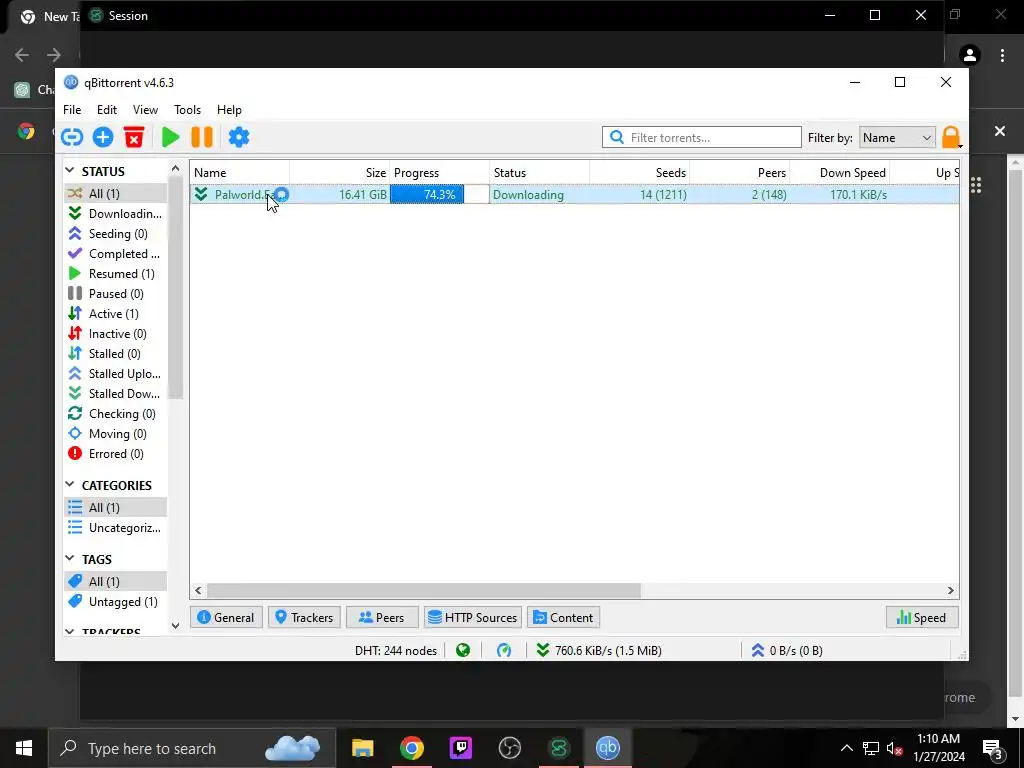Screen dimensions: 1024x768
Task: Select the Inactive (0) filter
Action: [x=115, y=334]
